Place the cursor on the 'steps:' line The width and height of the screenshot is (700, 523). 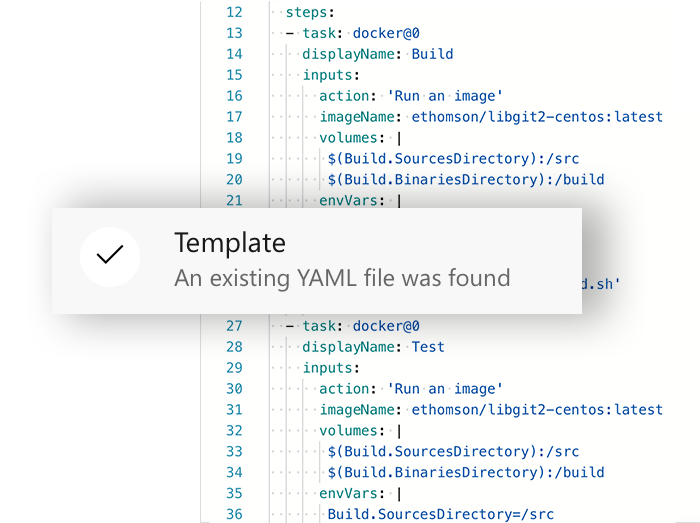point(310,12)
